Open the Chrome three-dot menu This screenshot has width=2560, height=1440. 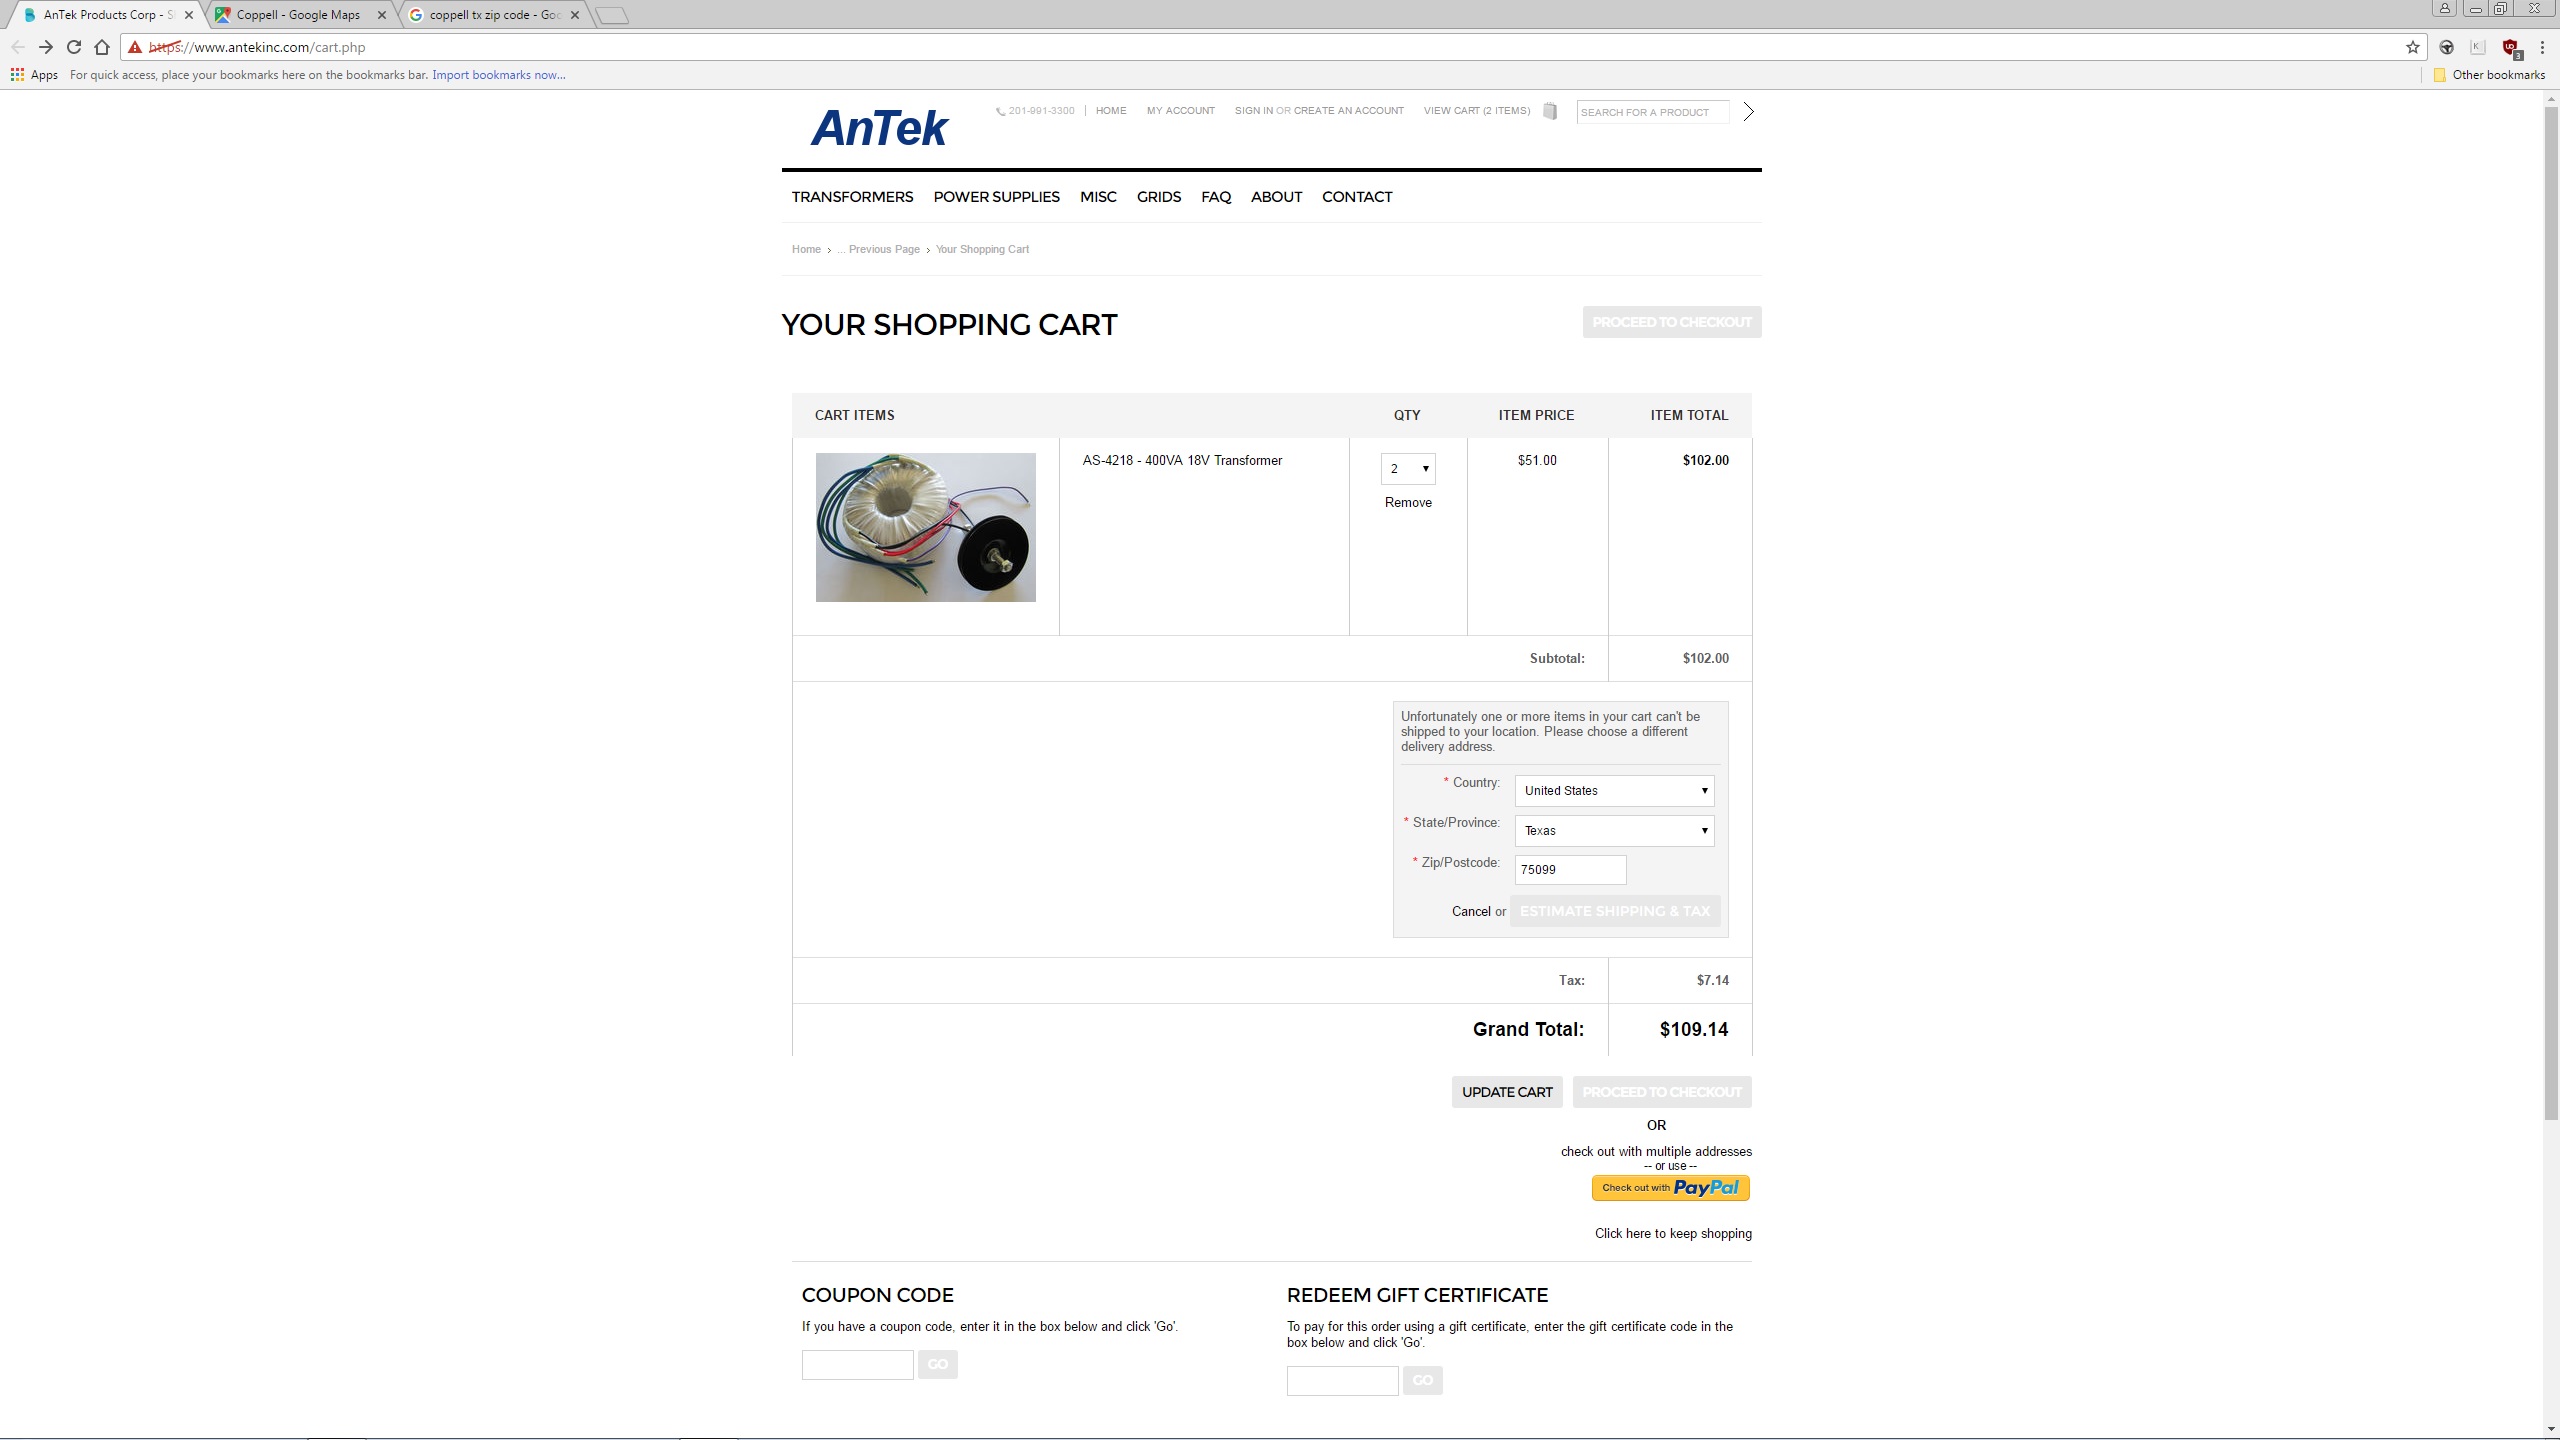(x=2542, y=47)
